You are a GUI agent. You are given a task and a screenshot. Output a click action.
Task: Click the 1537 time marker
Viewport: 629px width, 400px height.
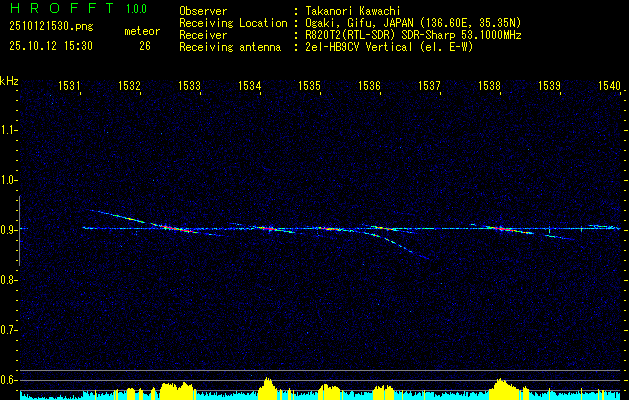[x=429, y=85]
